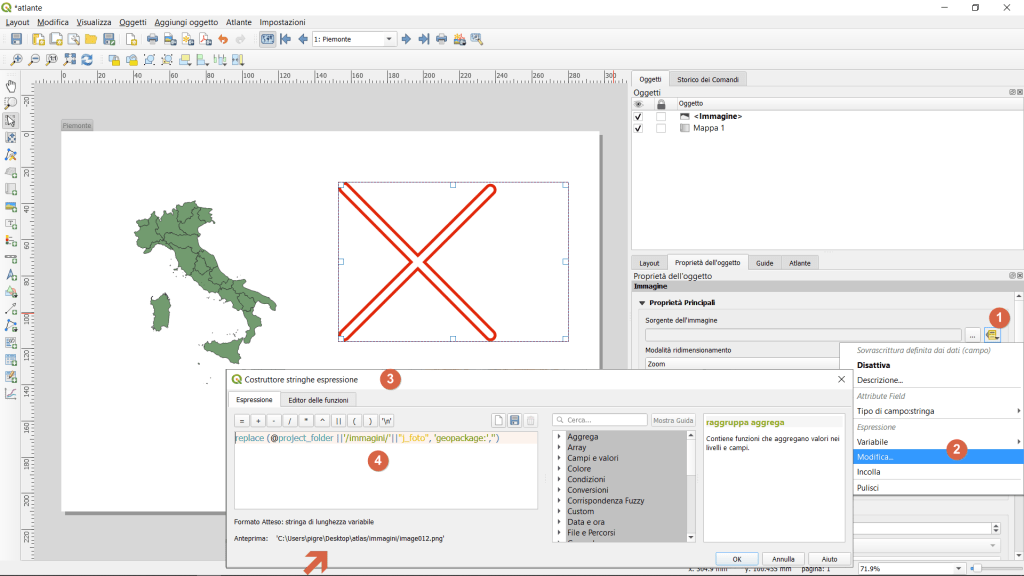Click the Export as PDF icon
1024x576 pixels.
click(x=204, y=39)
